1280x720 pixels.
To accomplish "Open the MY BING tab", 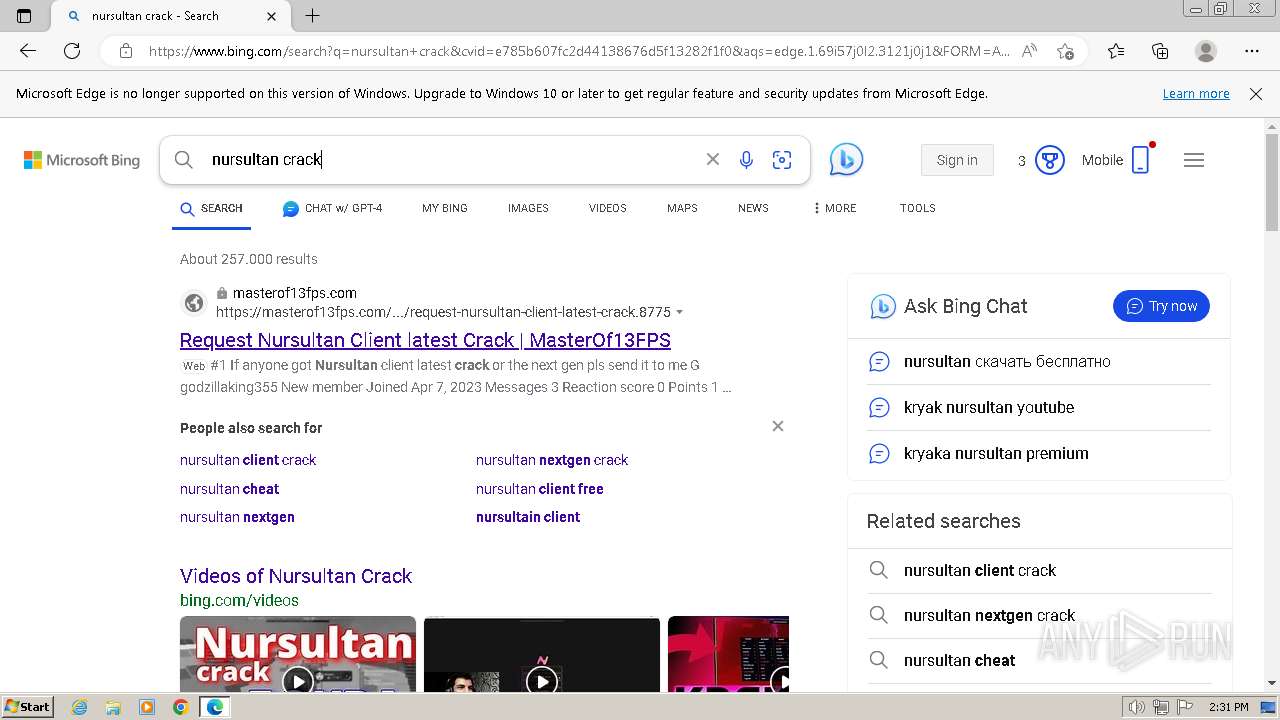I will pos(445,209).
